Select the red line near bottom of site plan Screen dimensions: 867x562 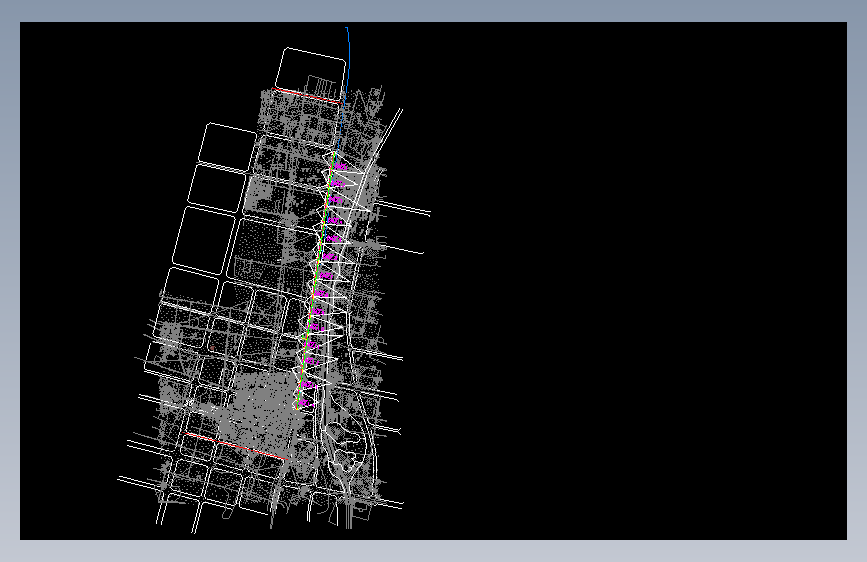235,446
